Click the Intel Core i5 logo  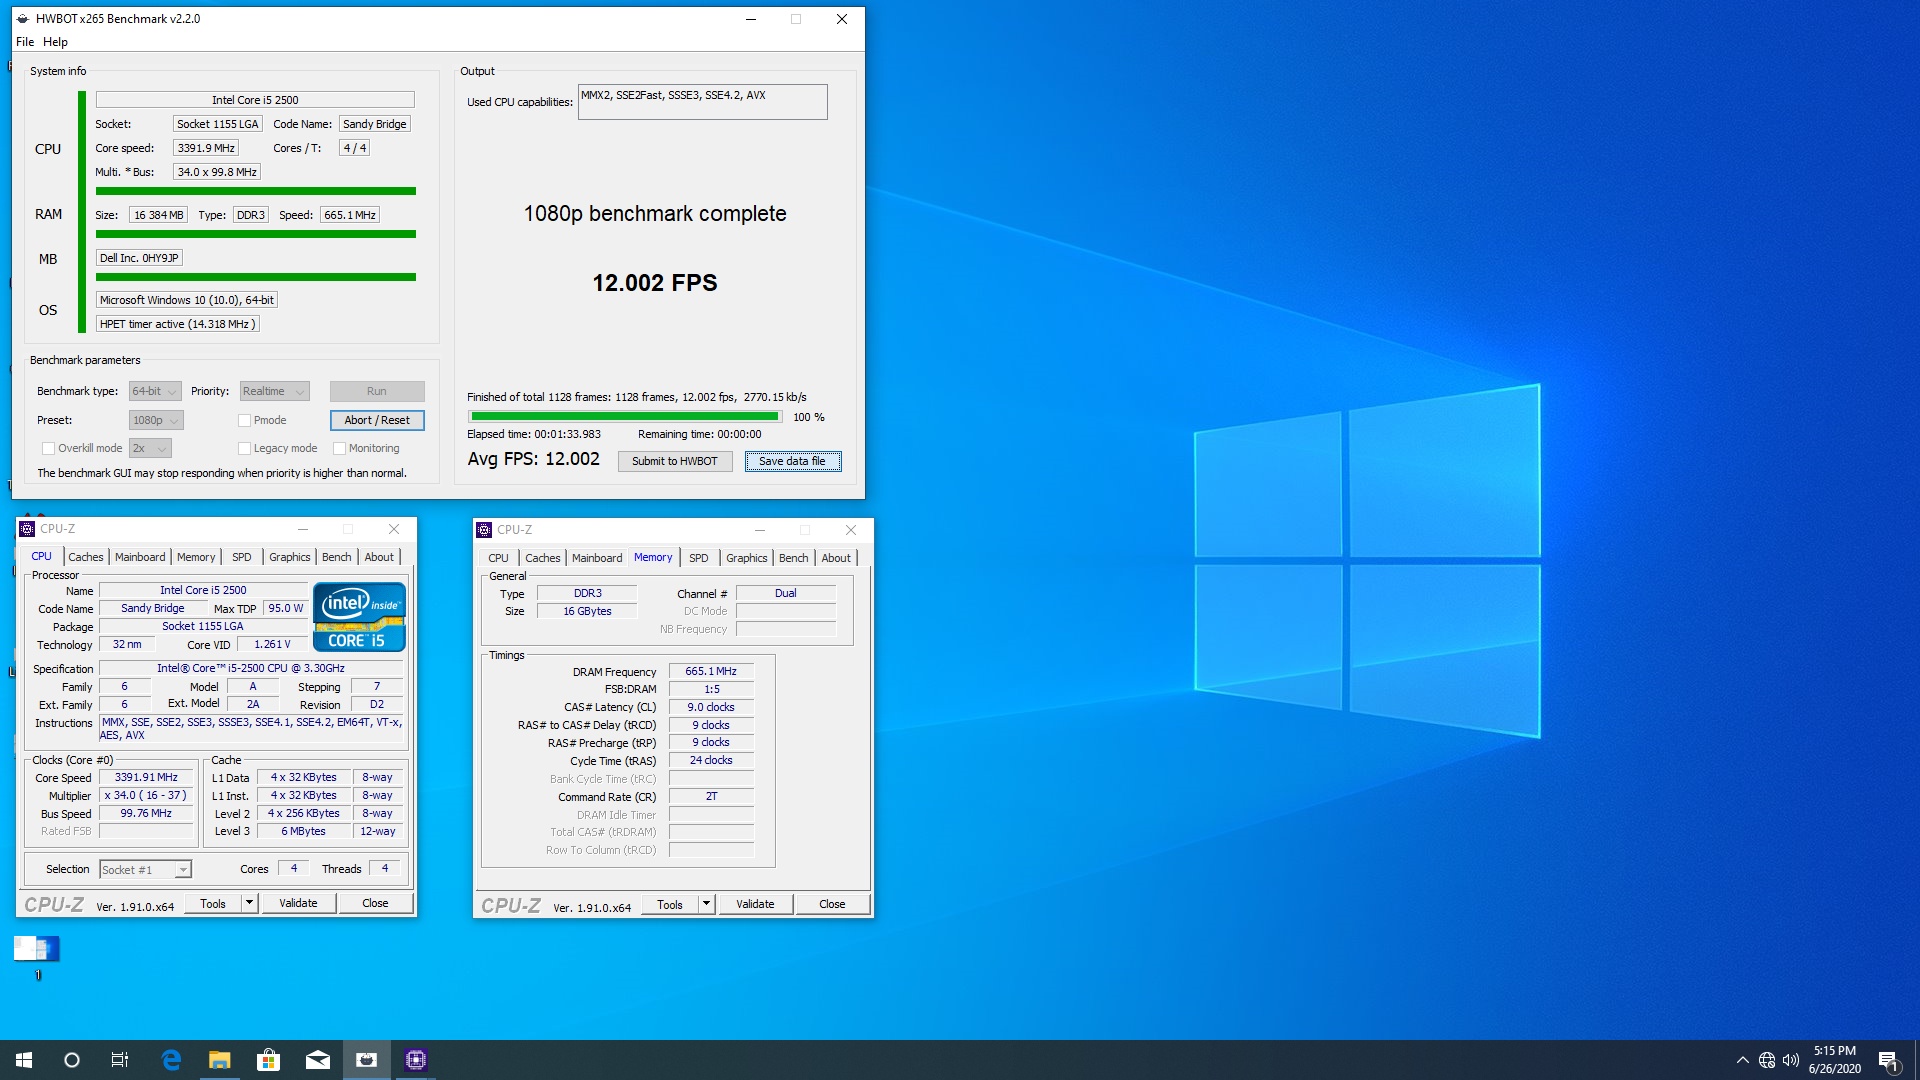point(359,617)
